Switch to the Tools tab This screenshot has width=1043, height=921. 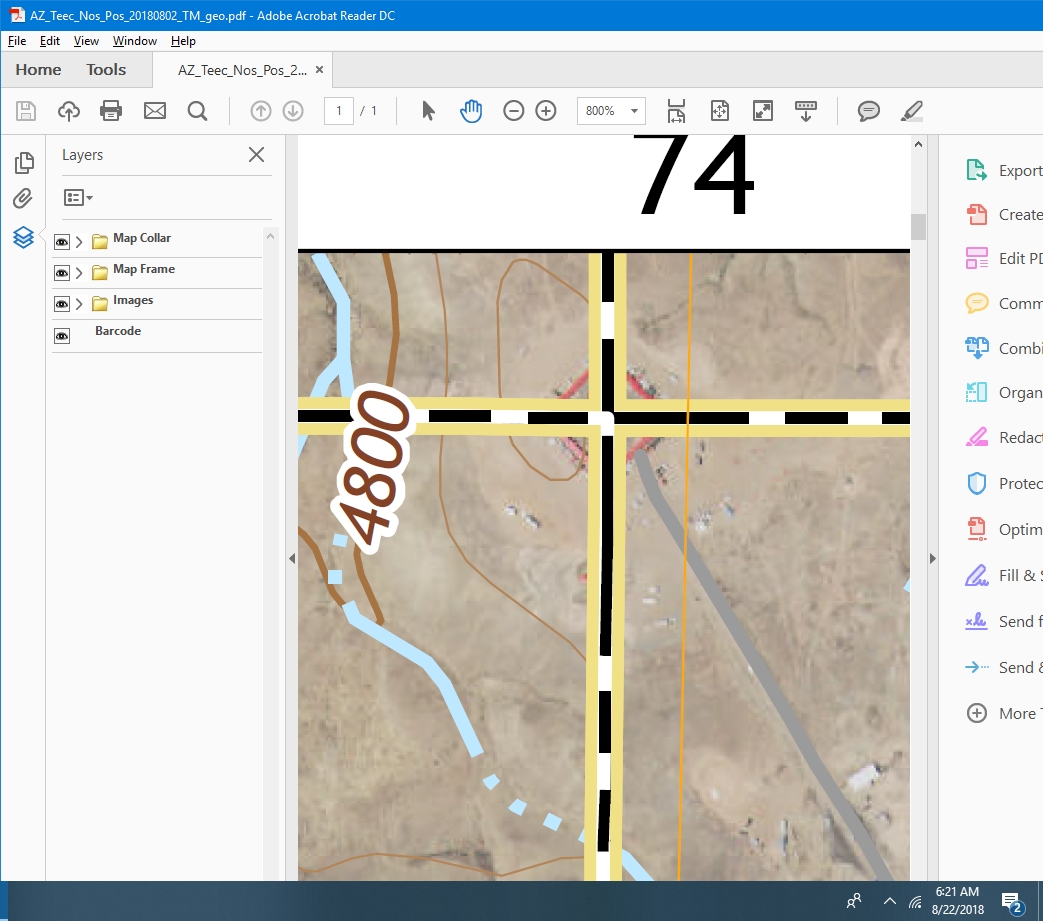(x=106, y=70)
